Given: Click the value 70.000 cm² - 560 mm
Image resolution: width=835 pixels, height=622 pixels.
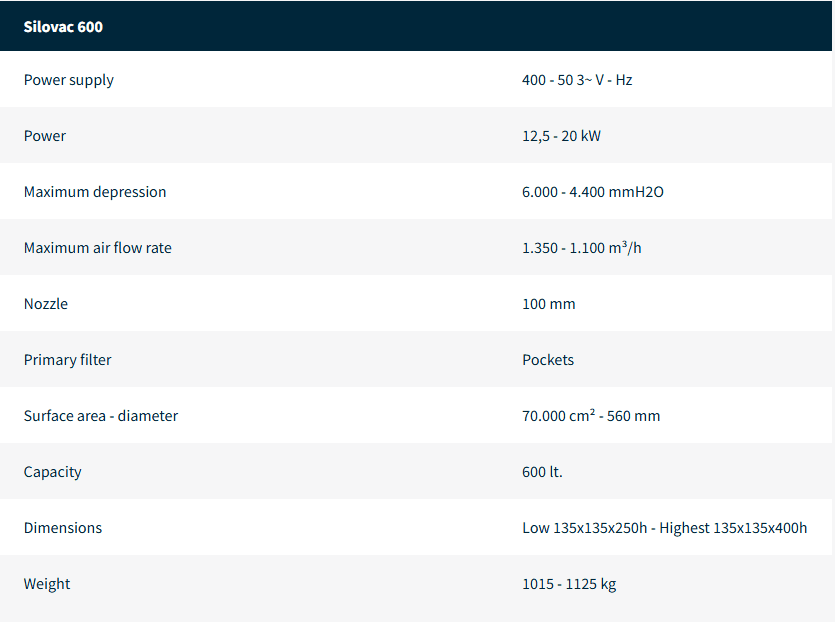Looking at the screenshot, I should (591, 415).
